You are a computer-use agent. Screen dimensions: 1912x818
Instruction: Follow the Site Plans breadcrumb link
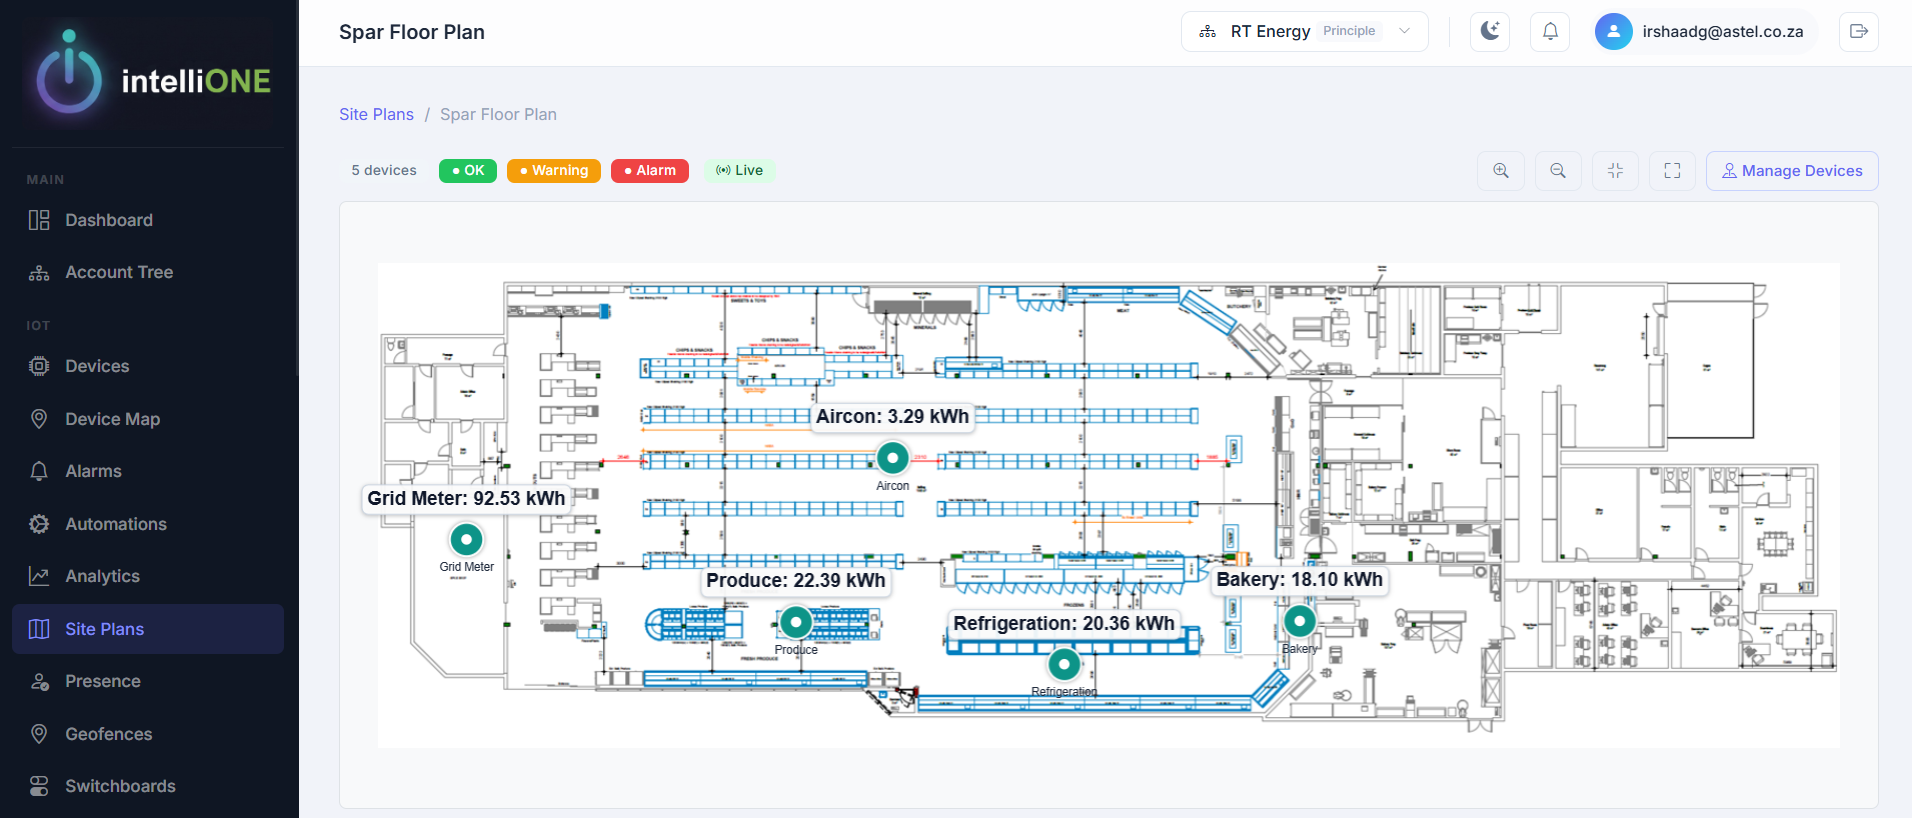pyautogui.click(x=376, y=114)
